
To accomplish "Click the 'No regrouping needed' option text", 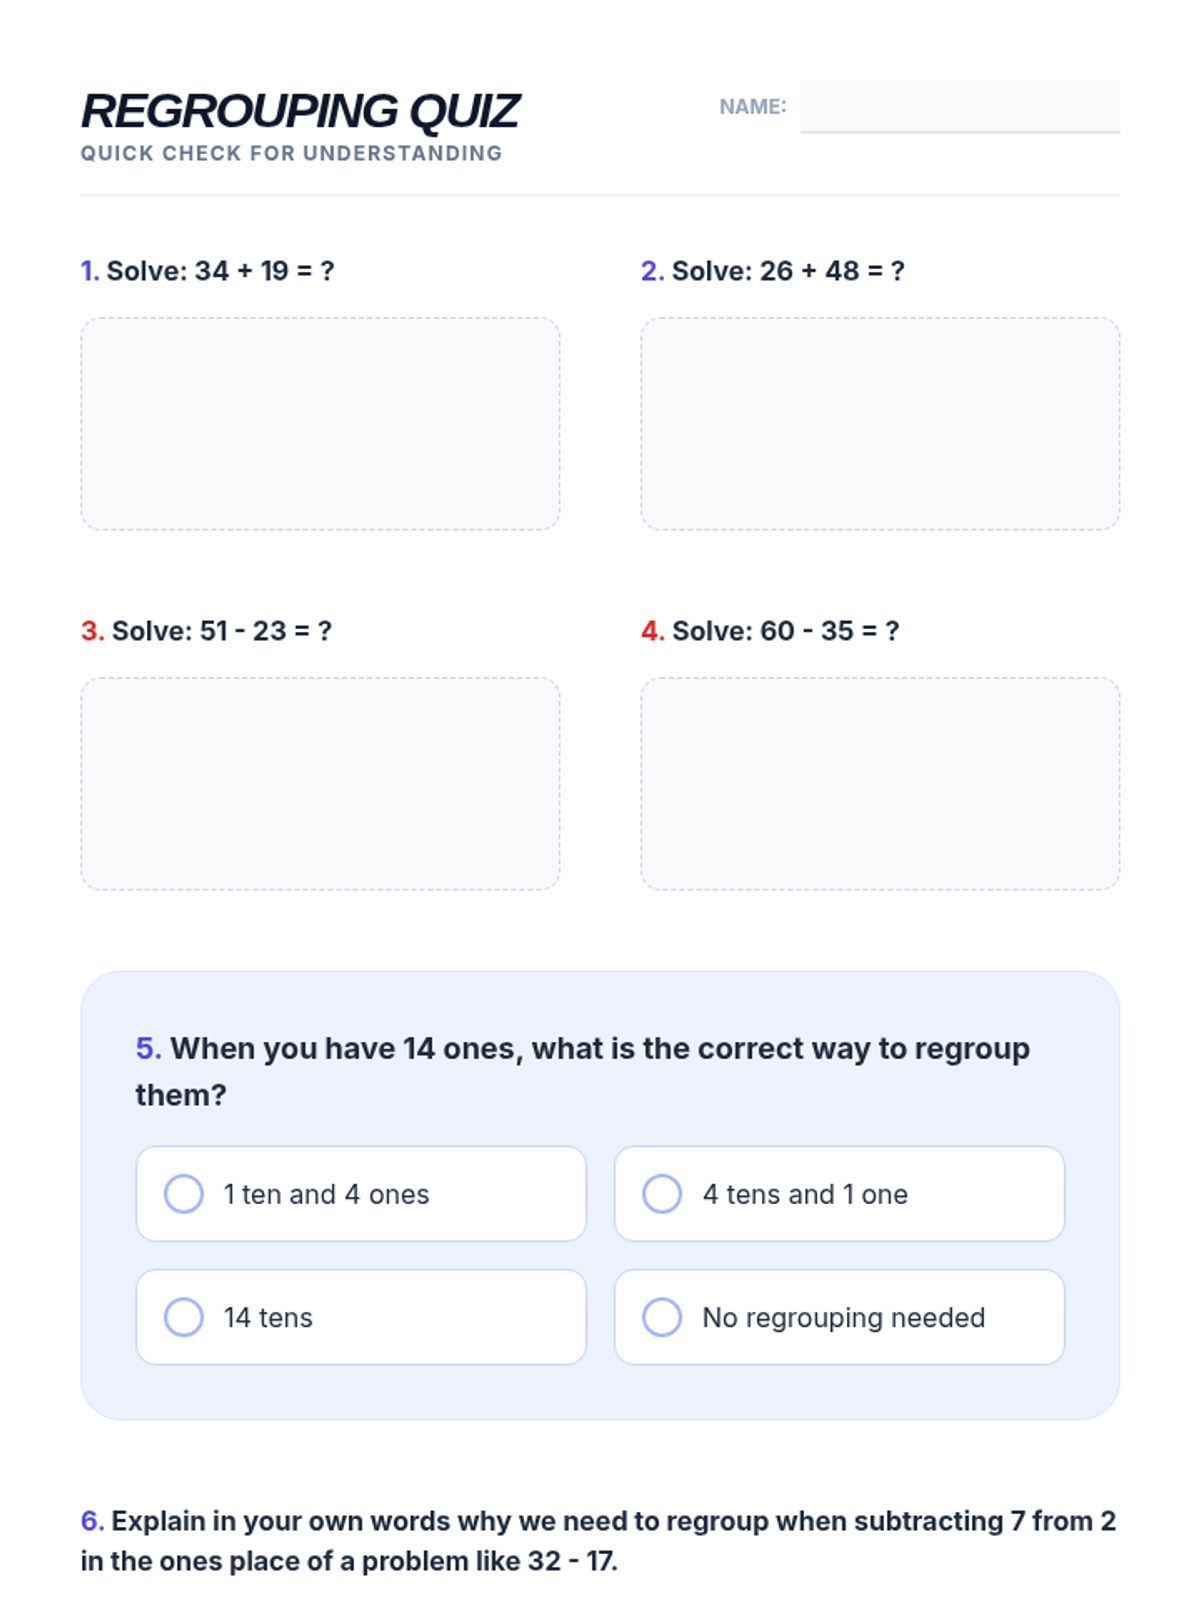I will click(843, 1318).
